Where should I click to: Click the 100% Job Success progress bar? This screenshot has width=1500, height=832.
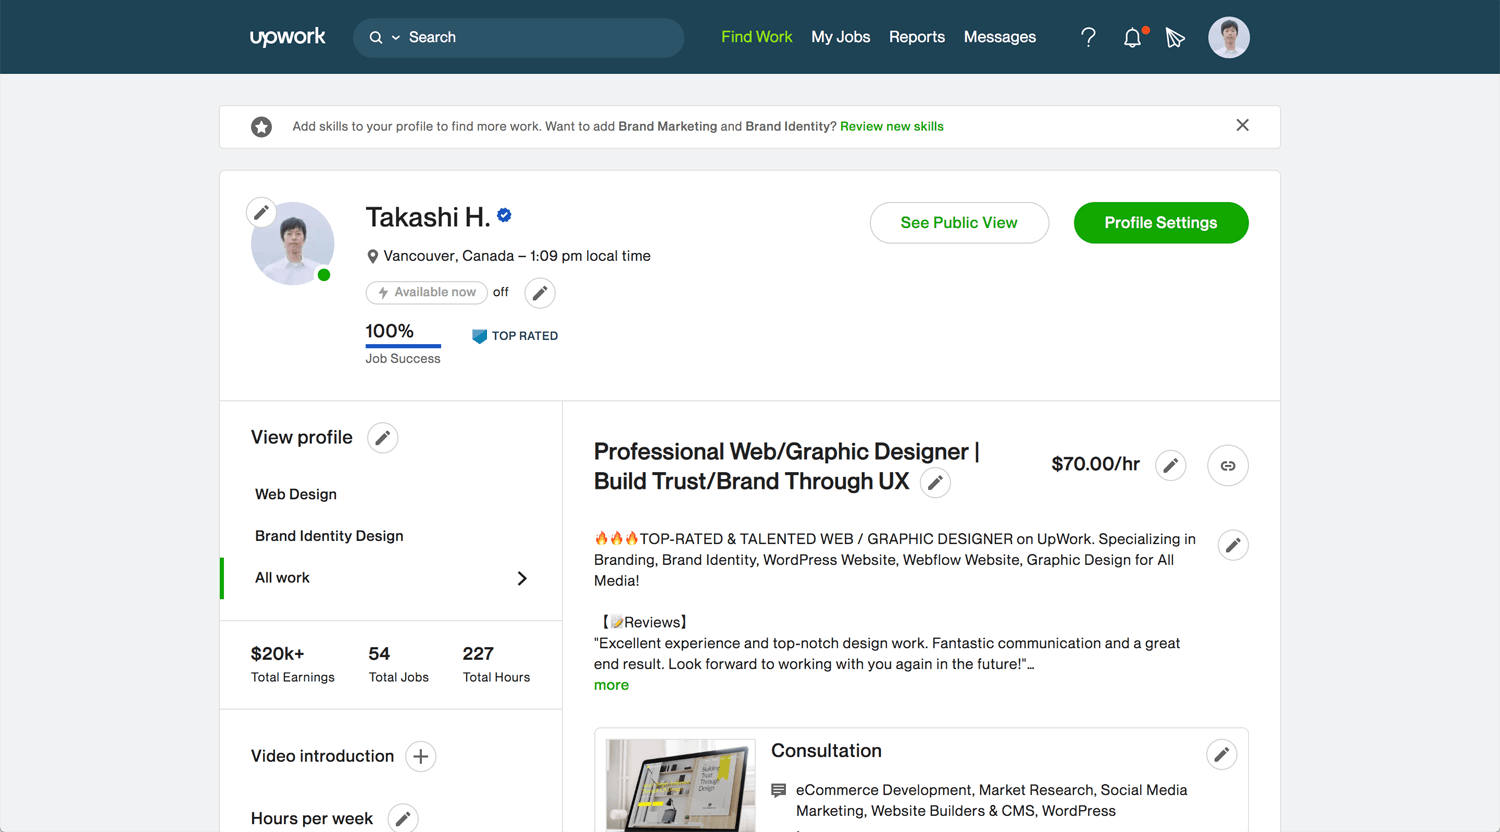403,346
